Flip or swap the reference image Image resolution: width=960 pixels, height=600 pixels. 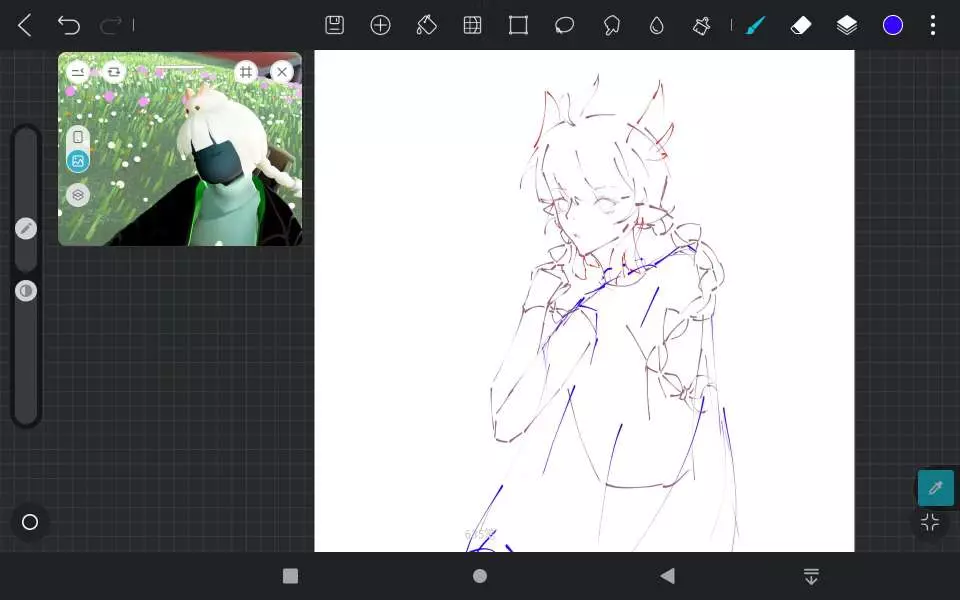click(x=113, y=72)
